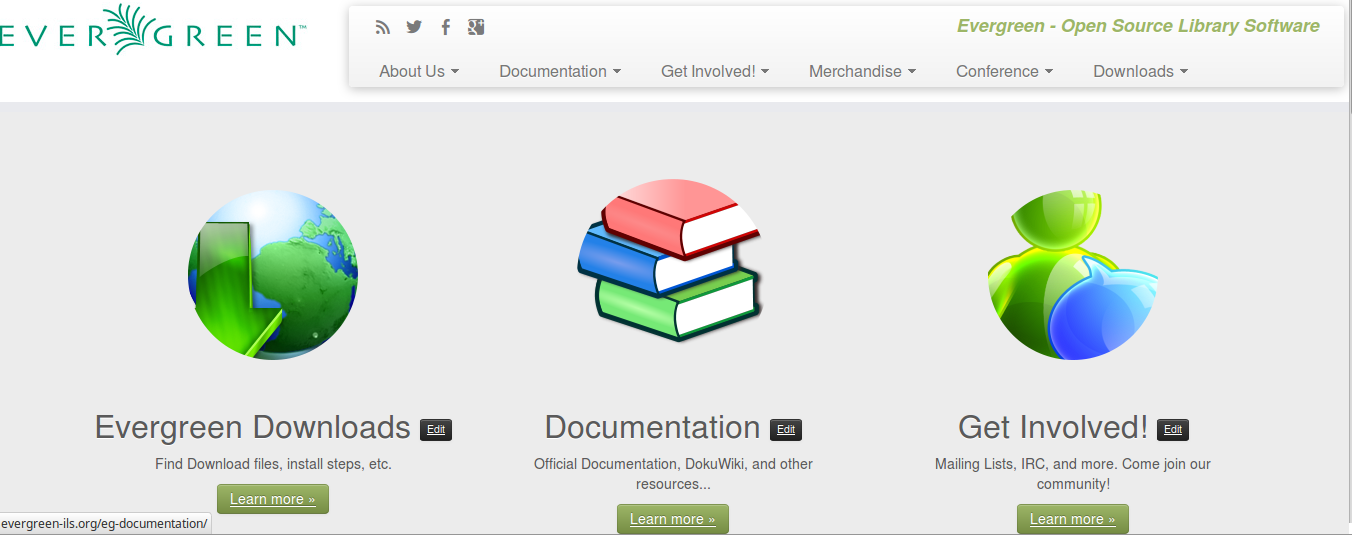Click Edit next to Get Involved! heading
Image resolution: width=1352 pixels, height=536 pixels.
tap(1173, 430)
